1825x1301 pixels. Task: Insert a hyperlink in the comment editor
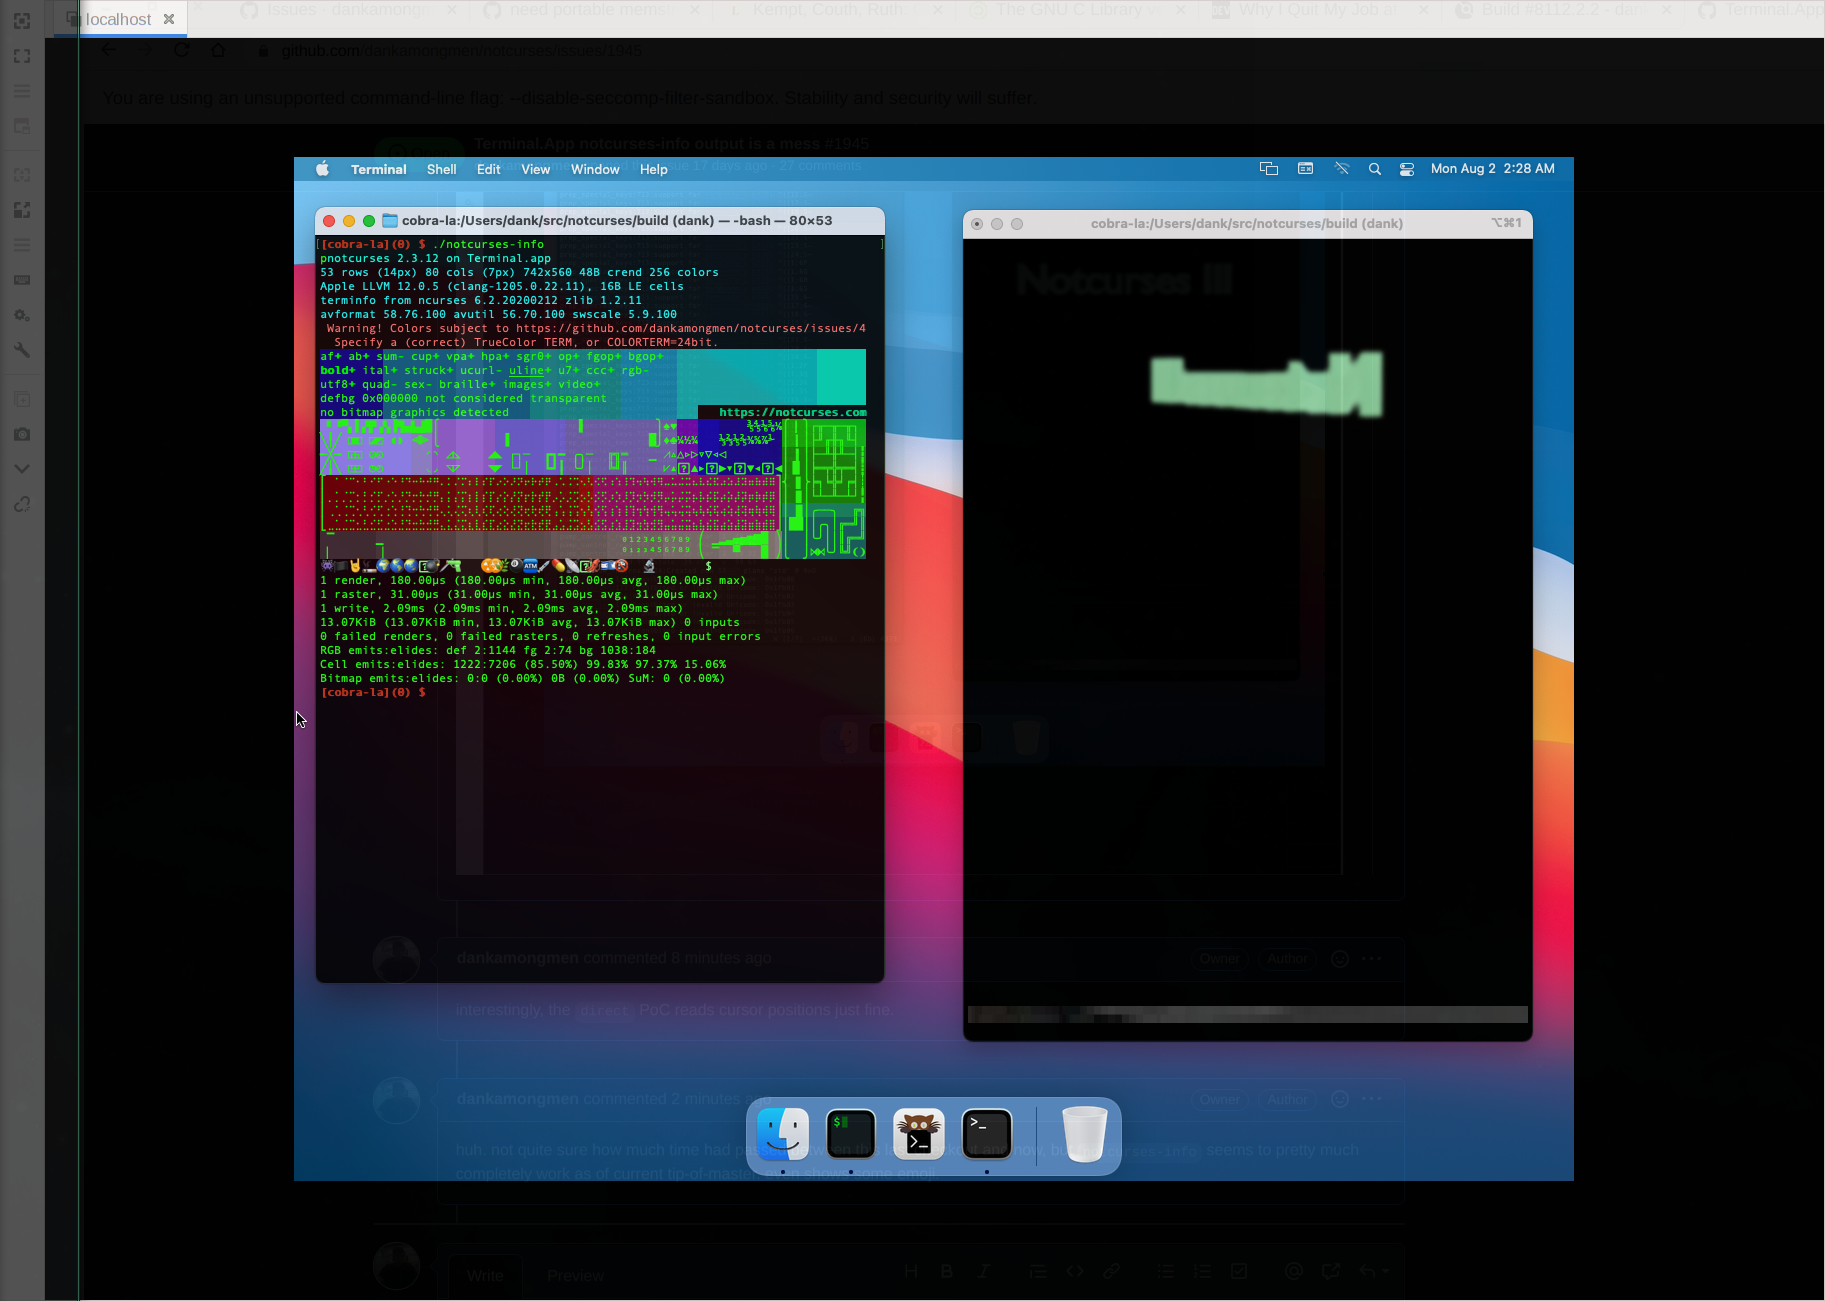(1112, 1271)
